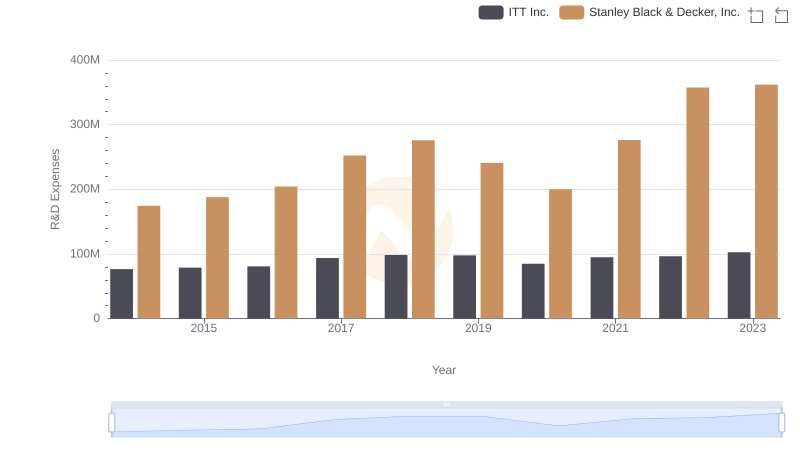Screen dimensions: 800x461
Task: Toggle Stanley Black & Decker legend series
Action: [x=649, y=12]
